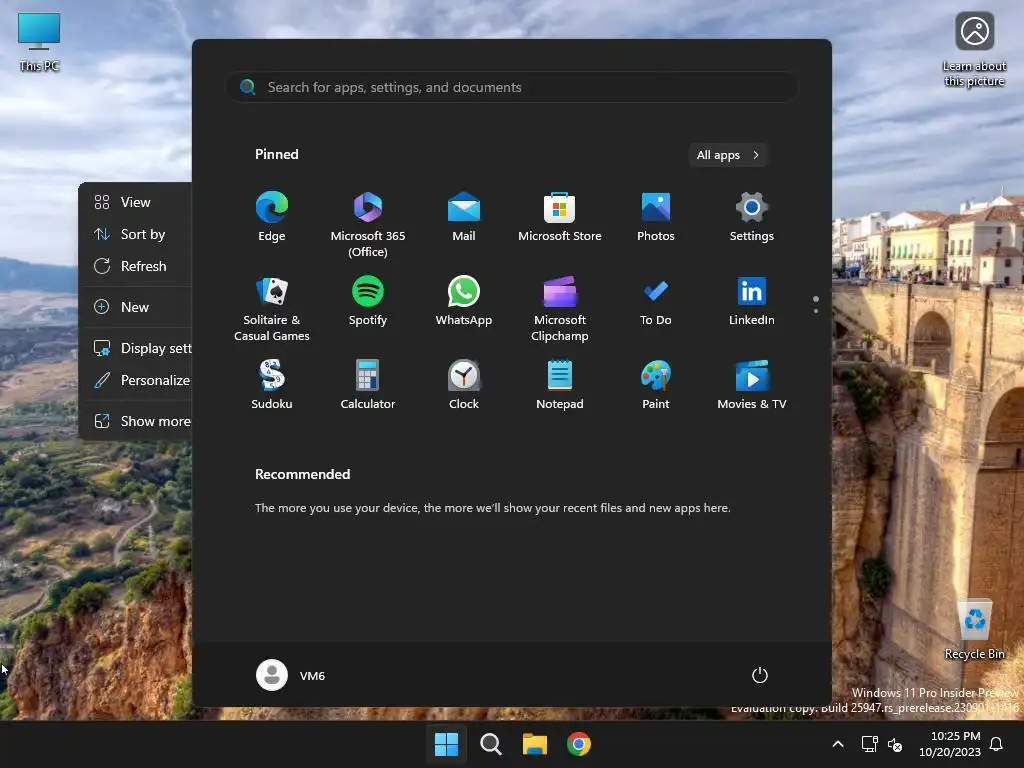Viewport: 1024px width, 768px height.
Task: Choose Personalize in the context menu
Action: point(135,380)
